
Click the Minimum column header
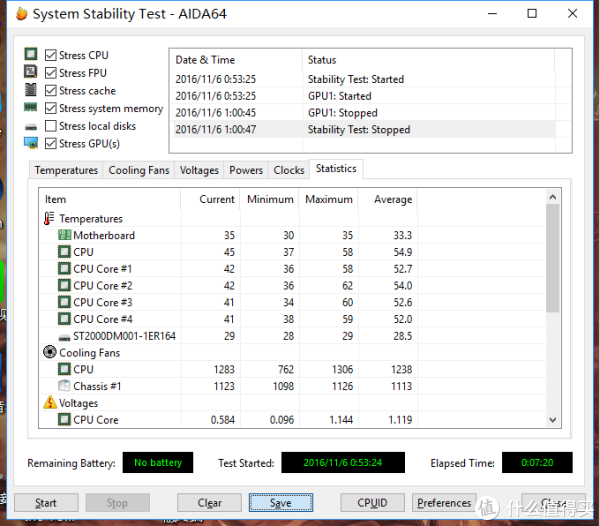269,199
